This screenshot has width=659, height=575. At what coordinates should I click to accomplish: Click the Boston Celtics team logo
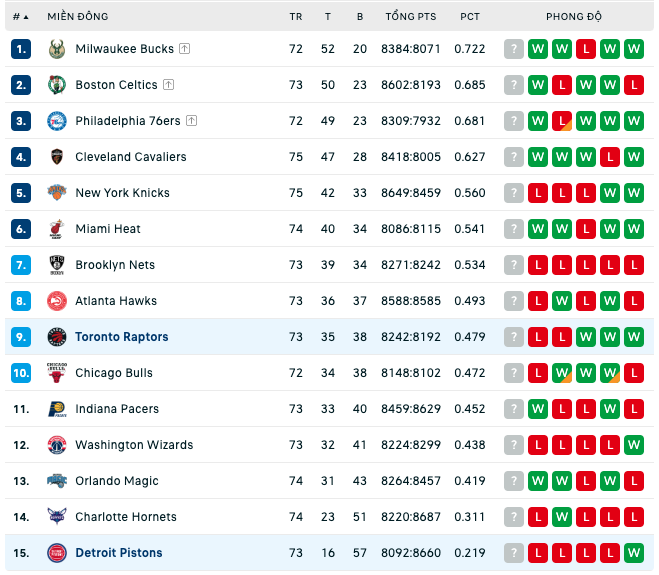click(57, 85)
